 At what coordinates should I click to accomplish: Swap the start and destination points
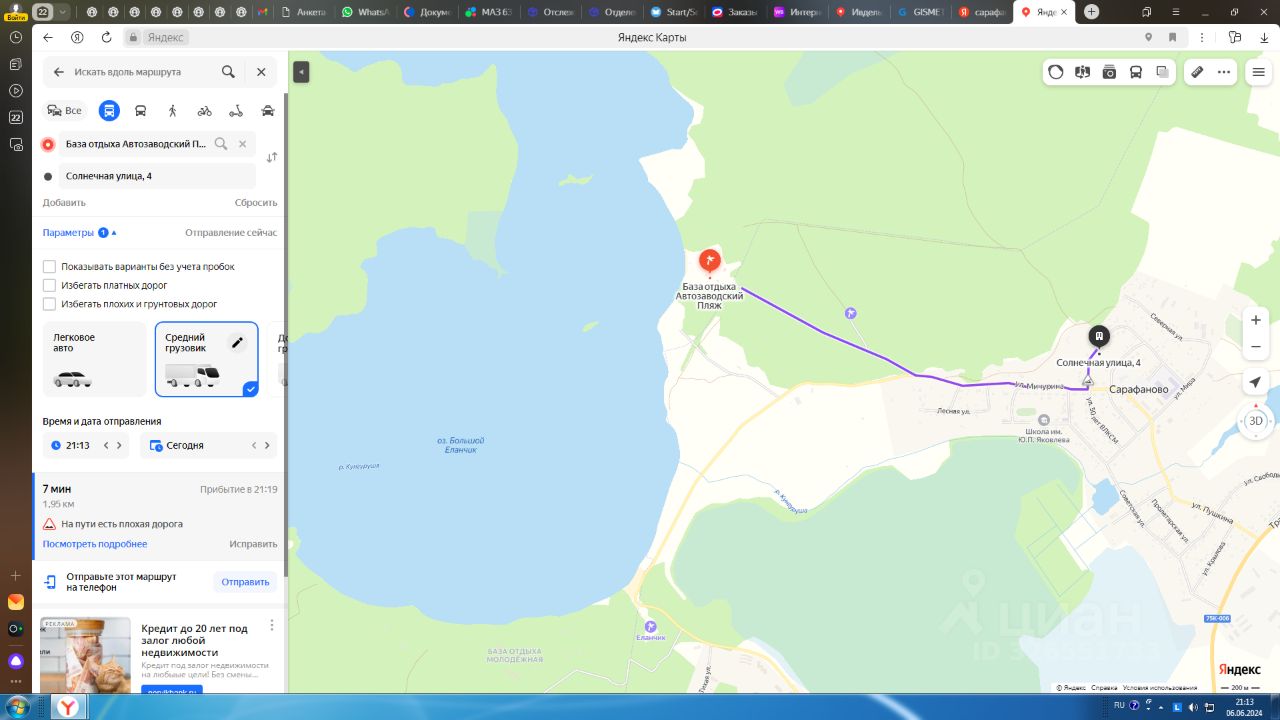coord(272,158)
